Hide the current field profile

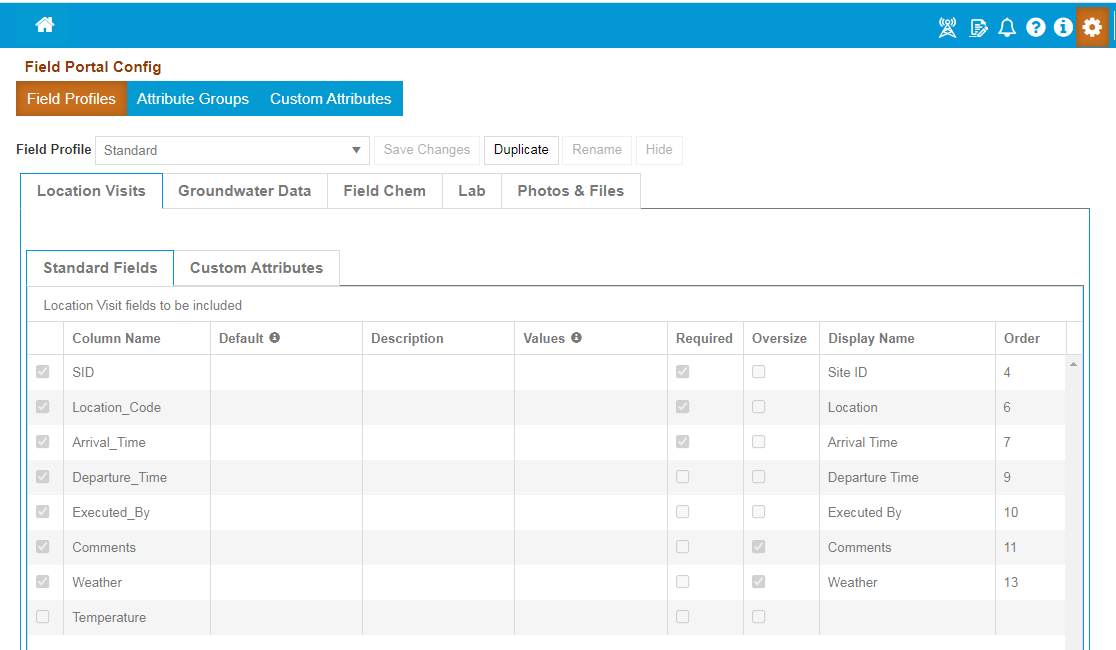(x=659, y=149)
